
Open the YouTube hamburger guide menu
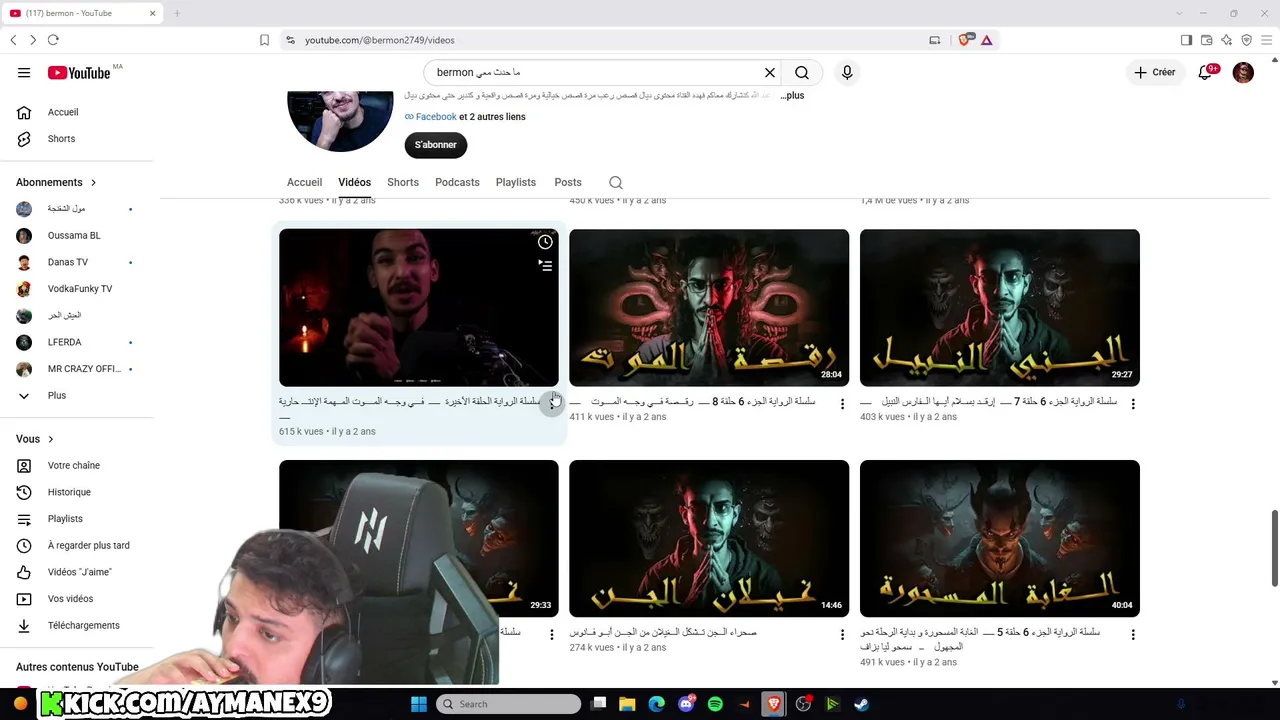24,72
